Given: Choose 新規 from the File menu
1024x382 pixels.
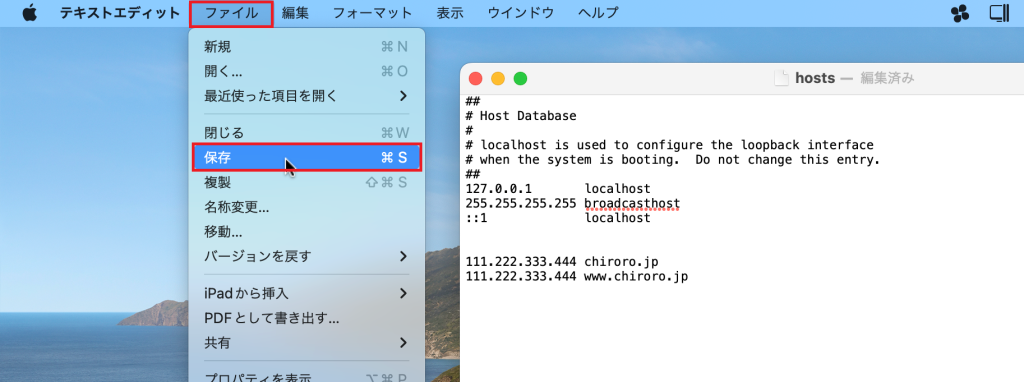Looking at the screenshot, I should [306, 46].
